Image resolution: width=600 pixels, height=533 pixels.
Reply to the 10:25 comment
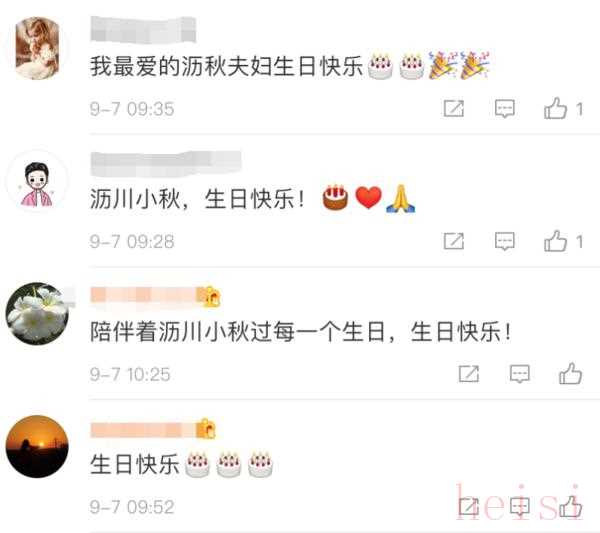click(520, 374)
